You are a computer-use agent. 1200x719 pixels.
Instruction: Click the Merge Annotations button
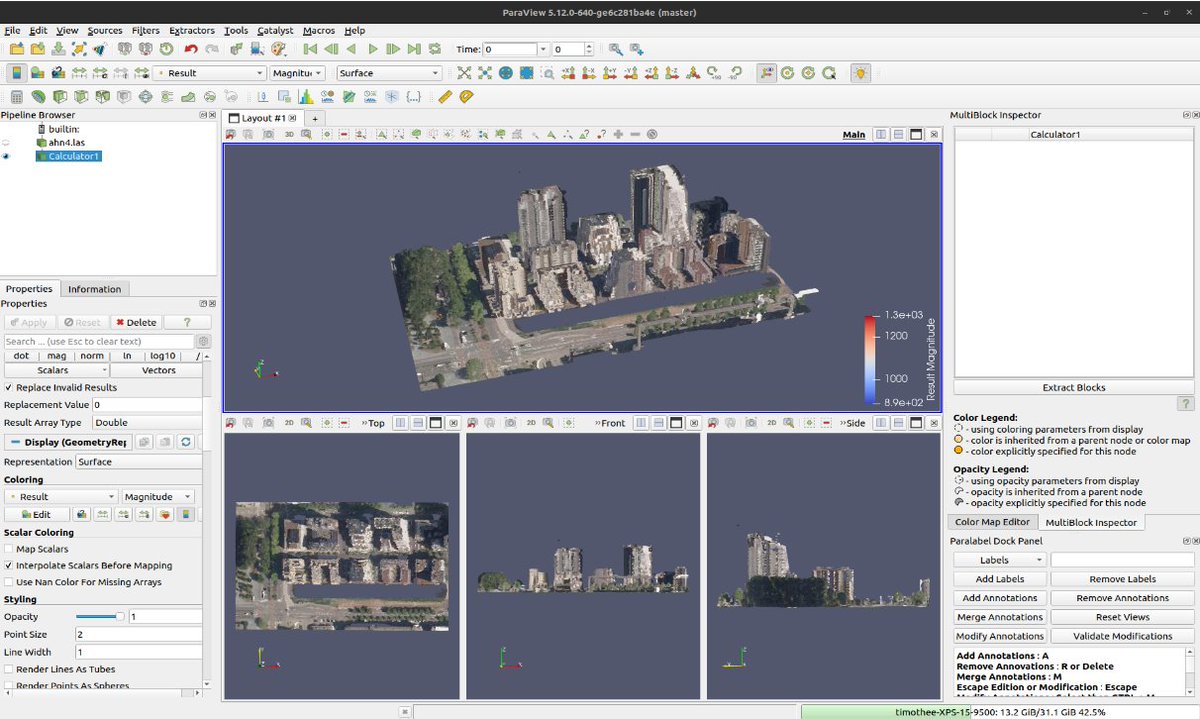(x=1000, y=617)
